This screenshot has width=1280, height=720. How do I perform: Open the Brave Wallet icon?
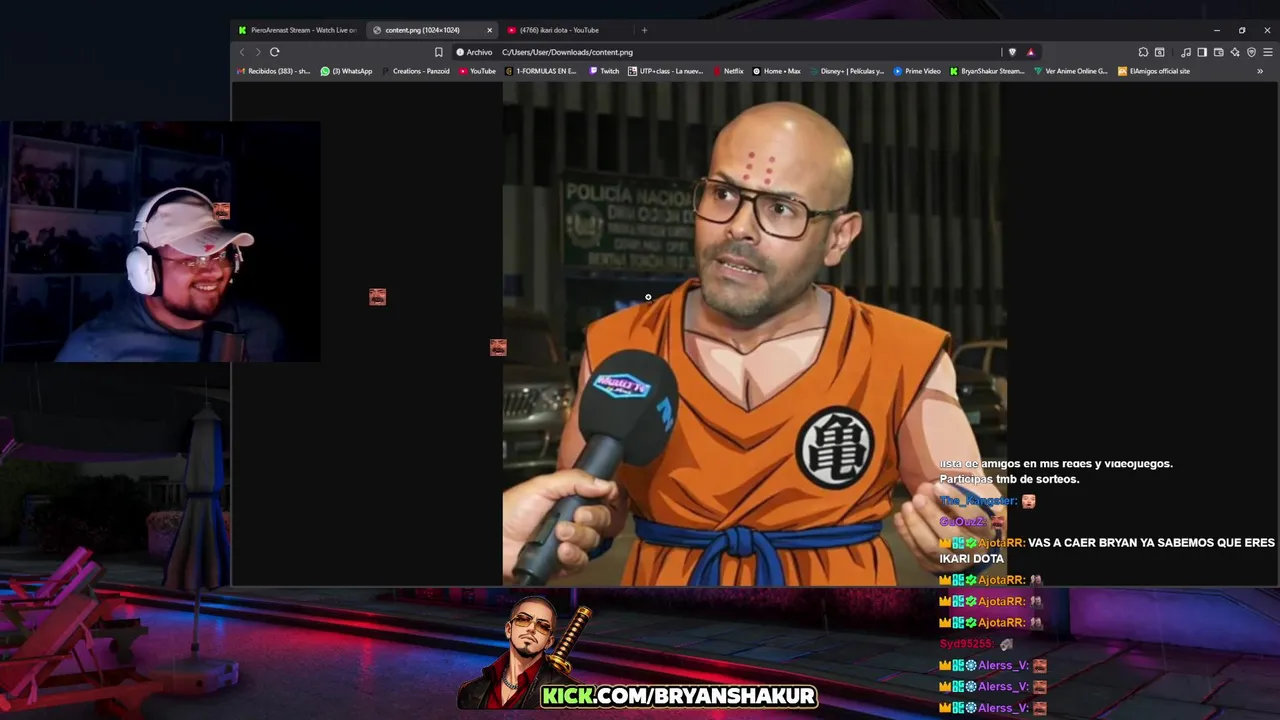click(1218, 52)
